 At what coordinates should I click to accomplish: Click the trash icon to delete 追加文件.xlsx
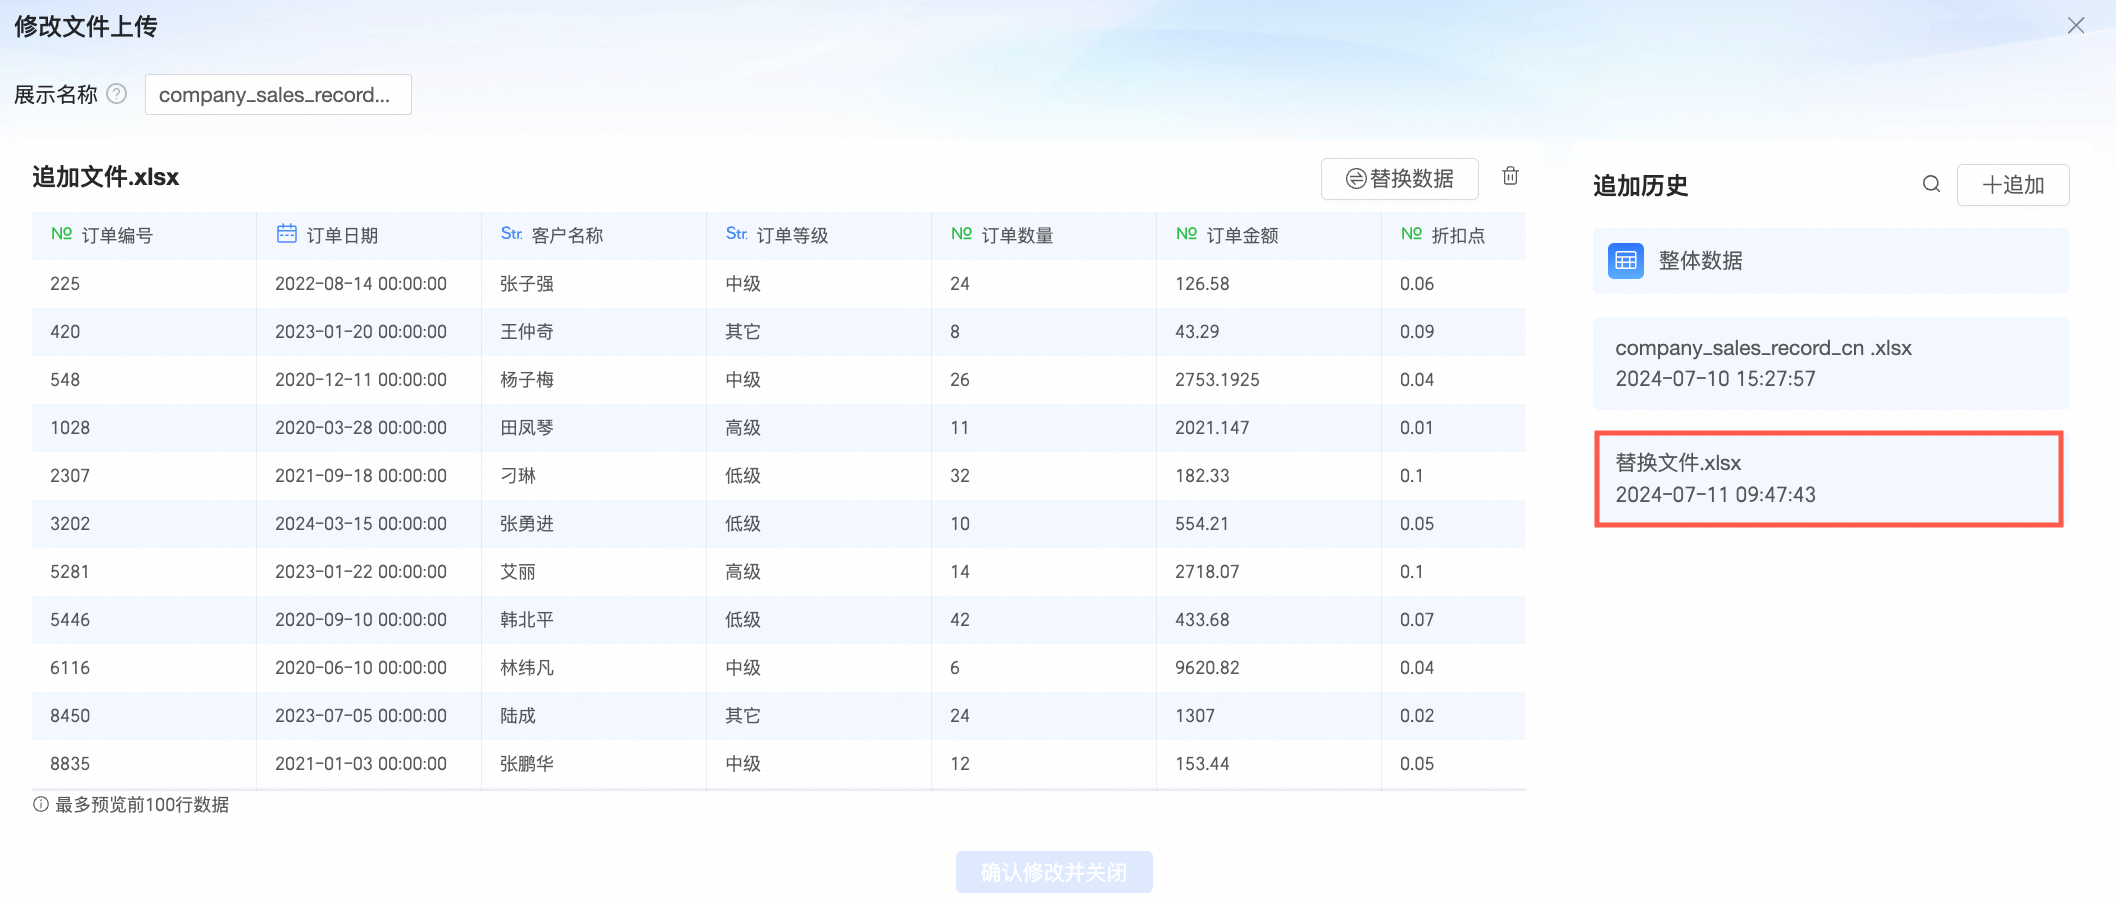(x=1510, y=176)
